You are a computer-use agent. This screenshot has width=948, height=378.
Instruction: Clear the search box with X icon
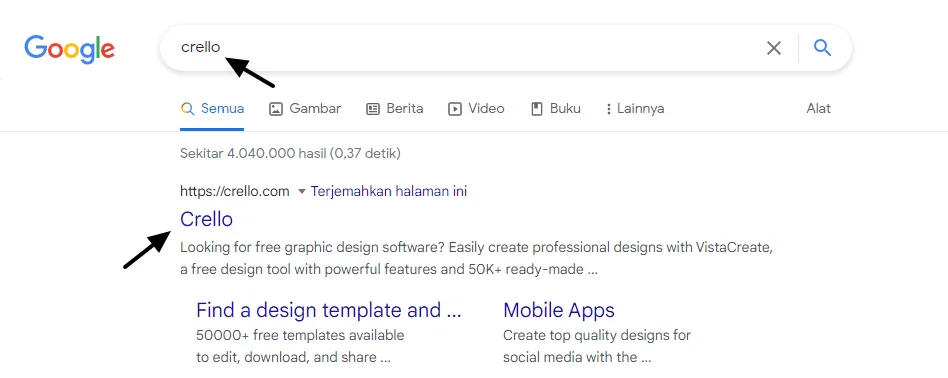(774, 48)
